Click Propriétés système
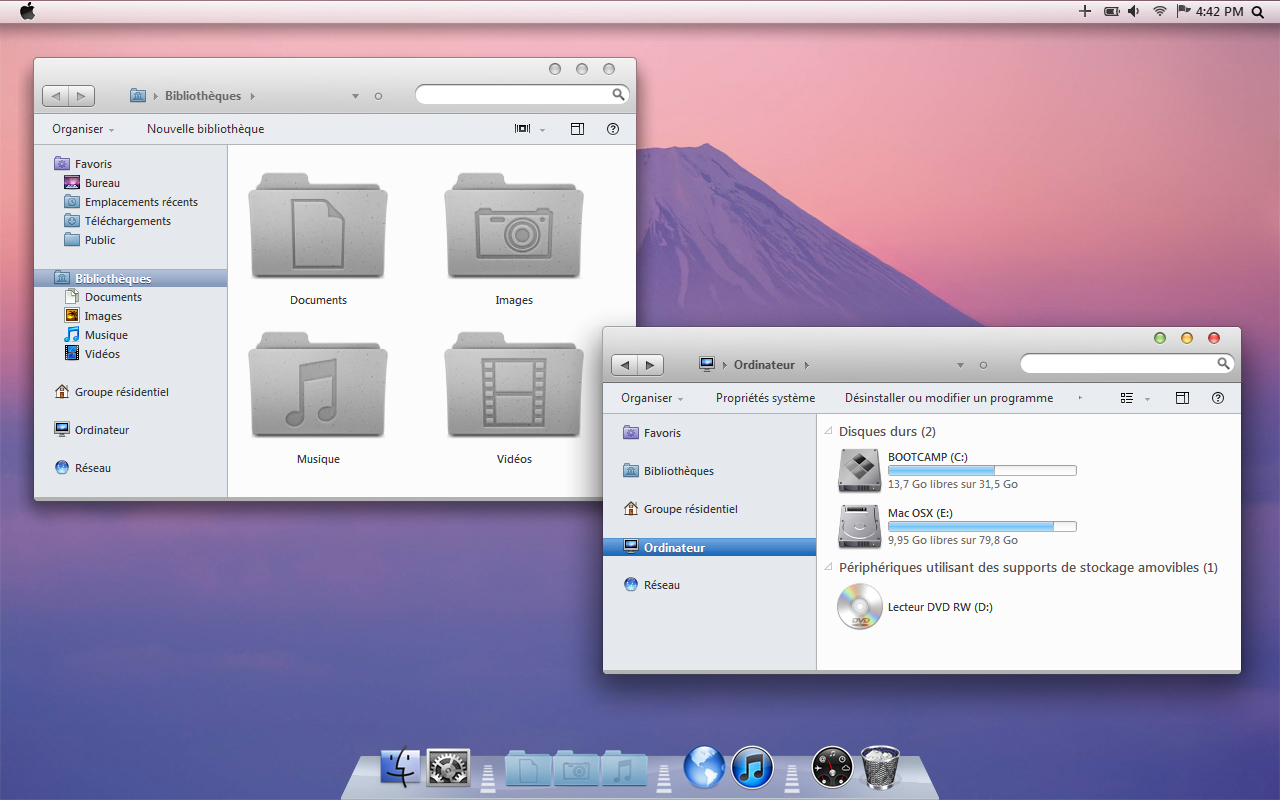Image resolution: width=1280 pixels, height=800 pixels. pos(765,398)
